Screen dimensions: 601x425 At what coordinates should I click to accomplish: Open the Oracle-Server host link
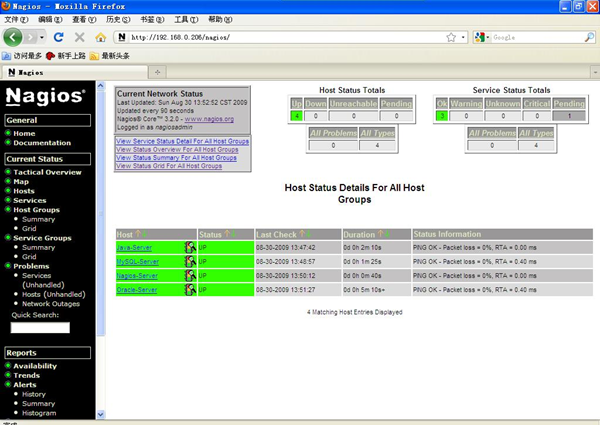[137, 290]
